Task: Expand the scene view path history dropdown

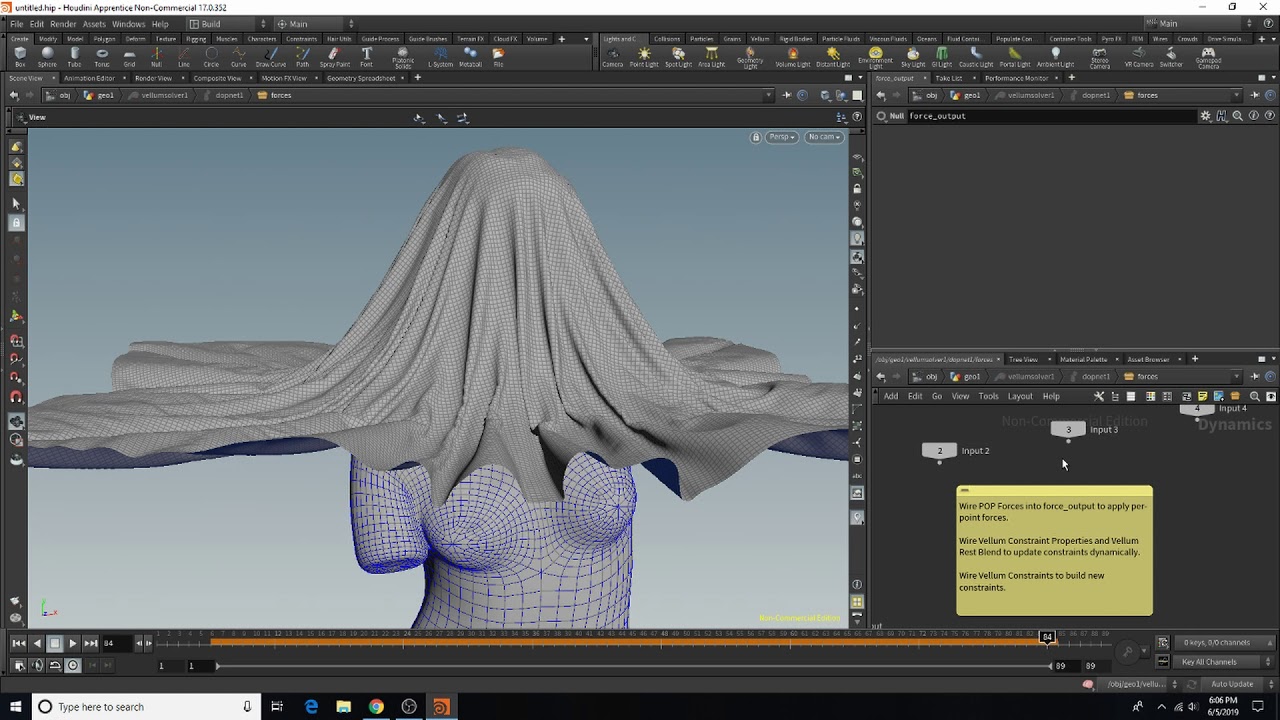Action: pos(768,95)
